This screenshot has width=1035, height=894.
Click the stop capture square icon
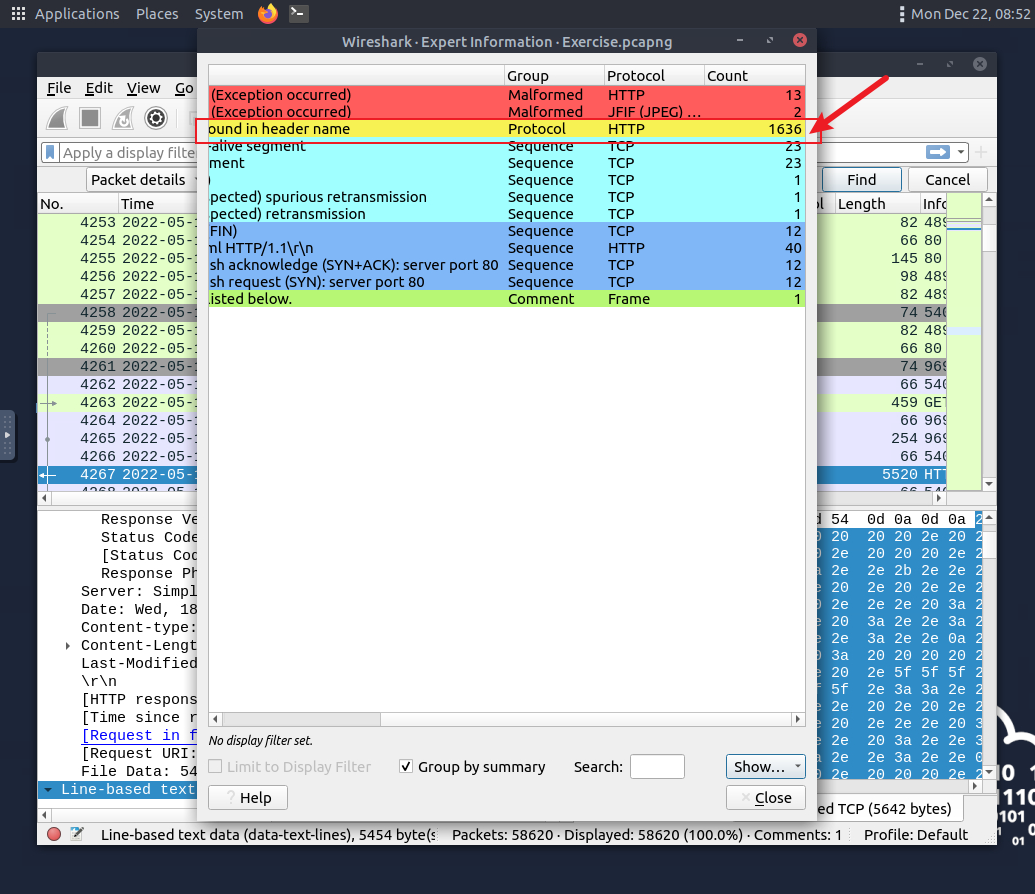point(90,118)
